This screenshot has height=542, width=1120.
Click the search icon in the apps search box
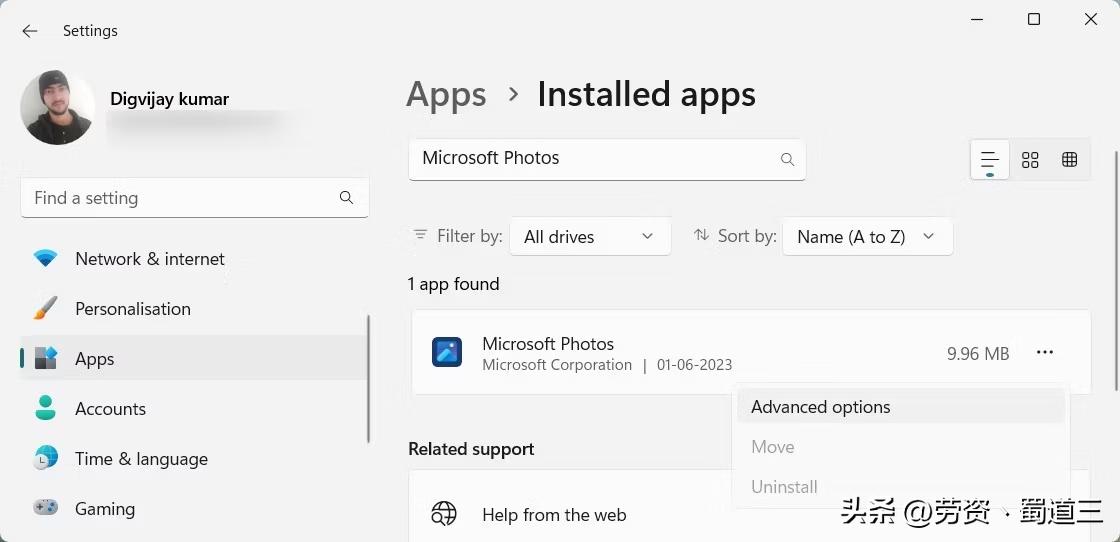787,159
